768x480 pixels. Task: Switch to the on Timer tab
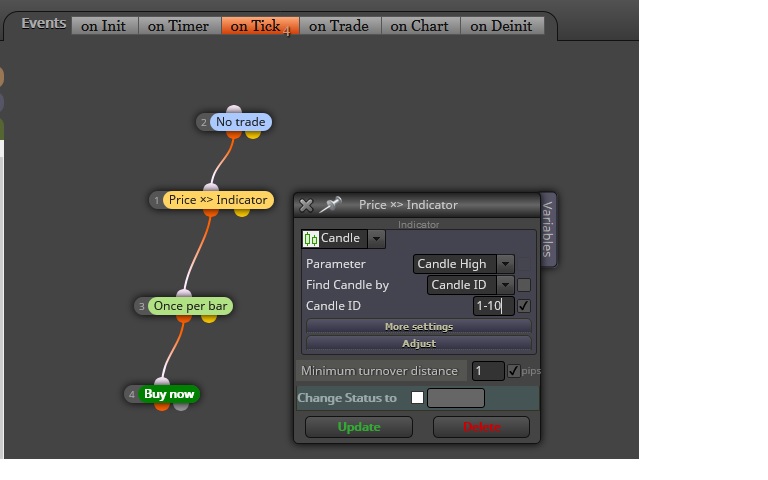point(179,26)
